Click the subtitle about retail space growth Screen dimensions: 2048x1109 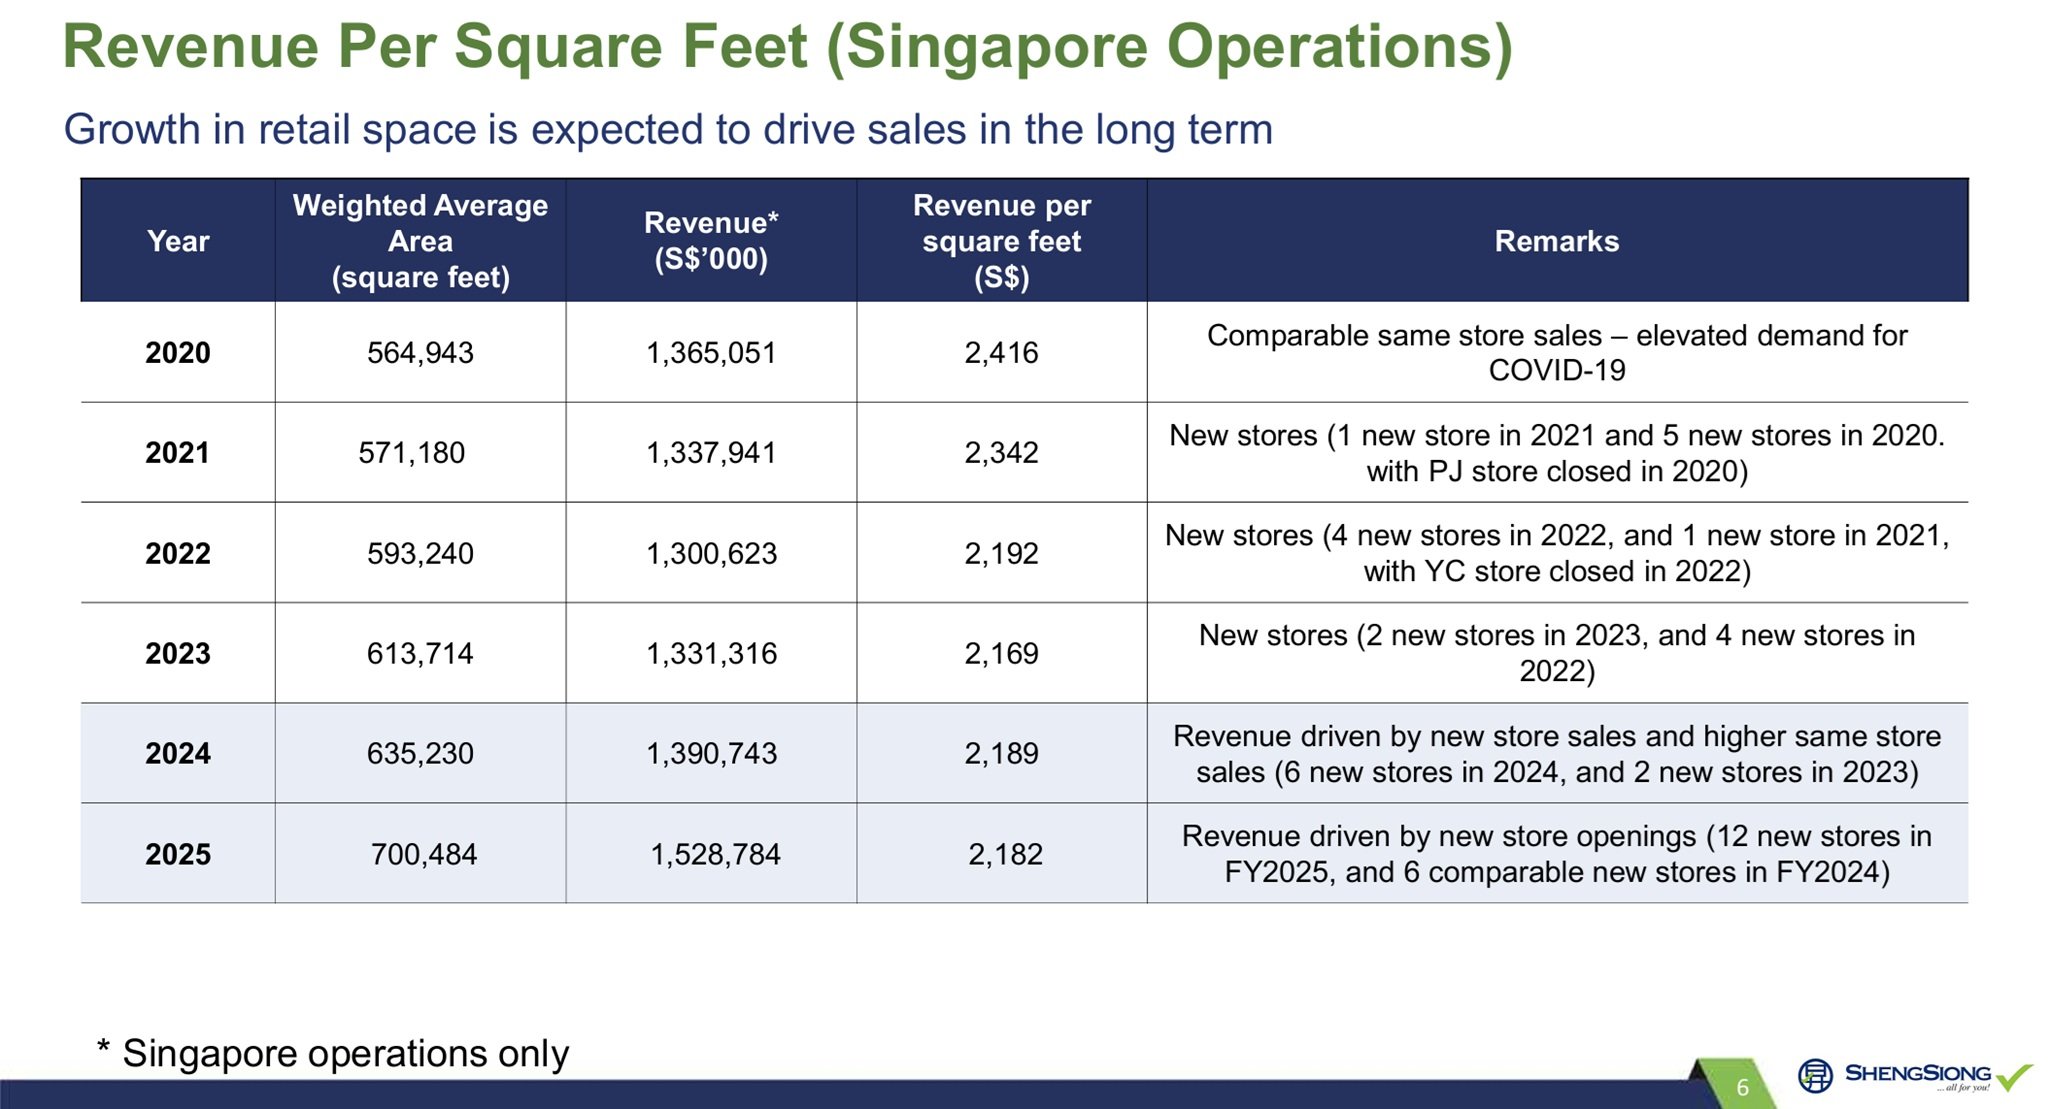(x=667, y=130)
